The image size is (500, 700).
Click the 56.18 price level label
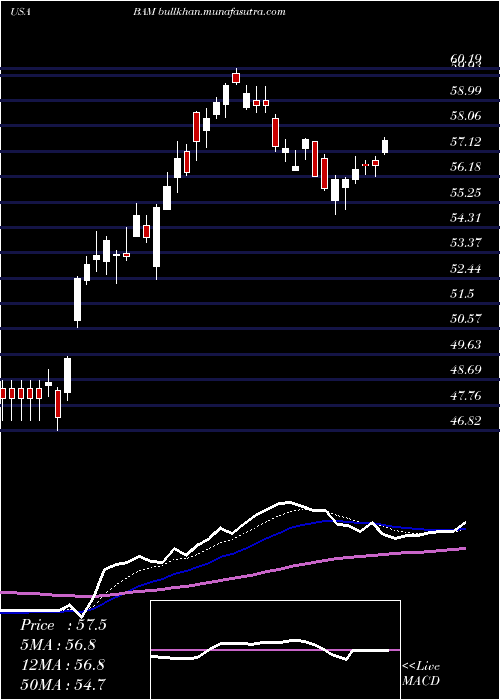(466, 167)
